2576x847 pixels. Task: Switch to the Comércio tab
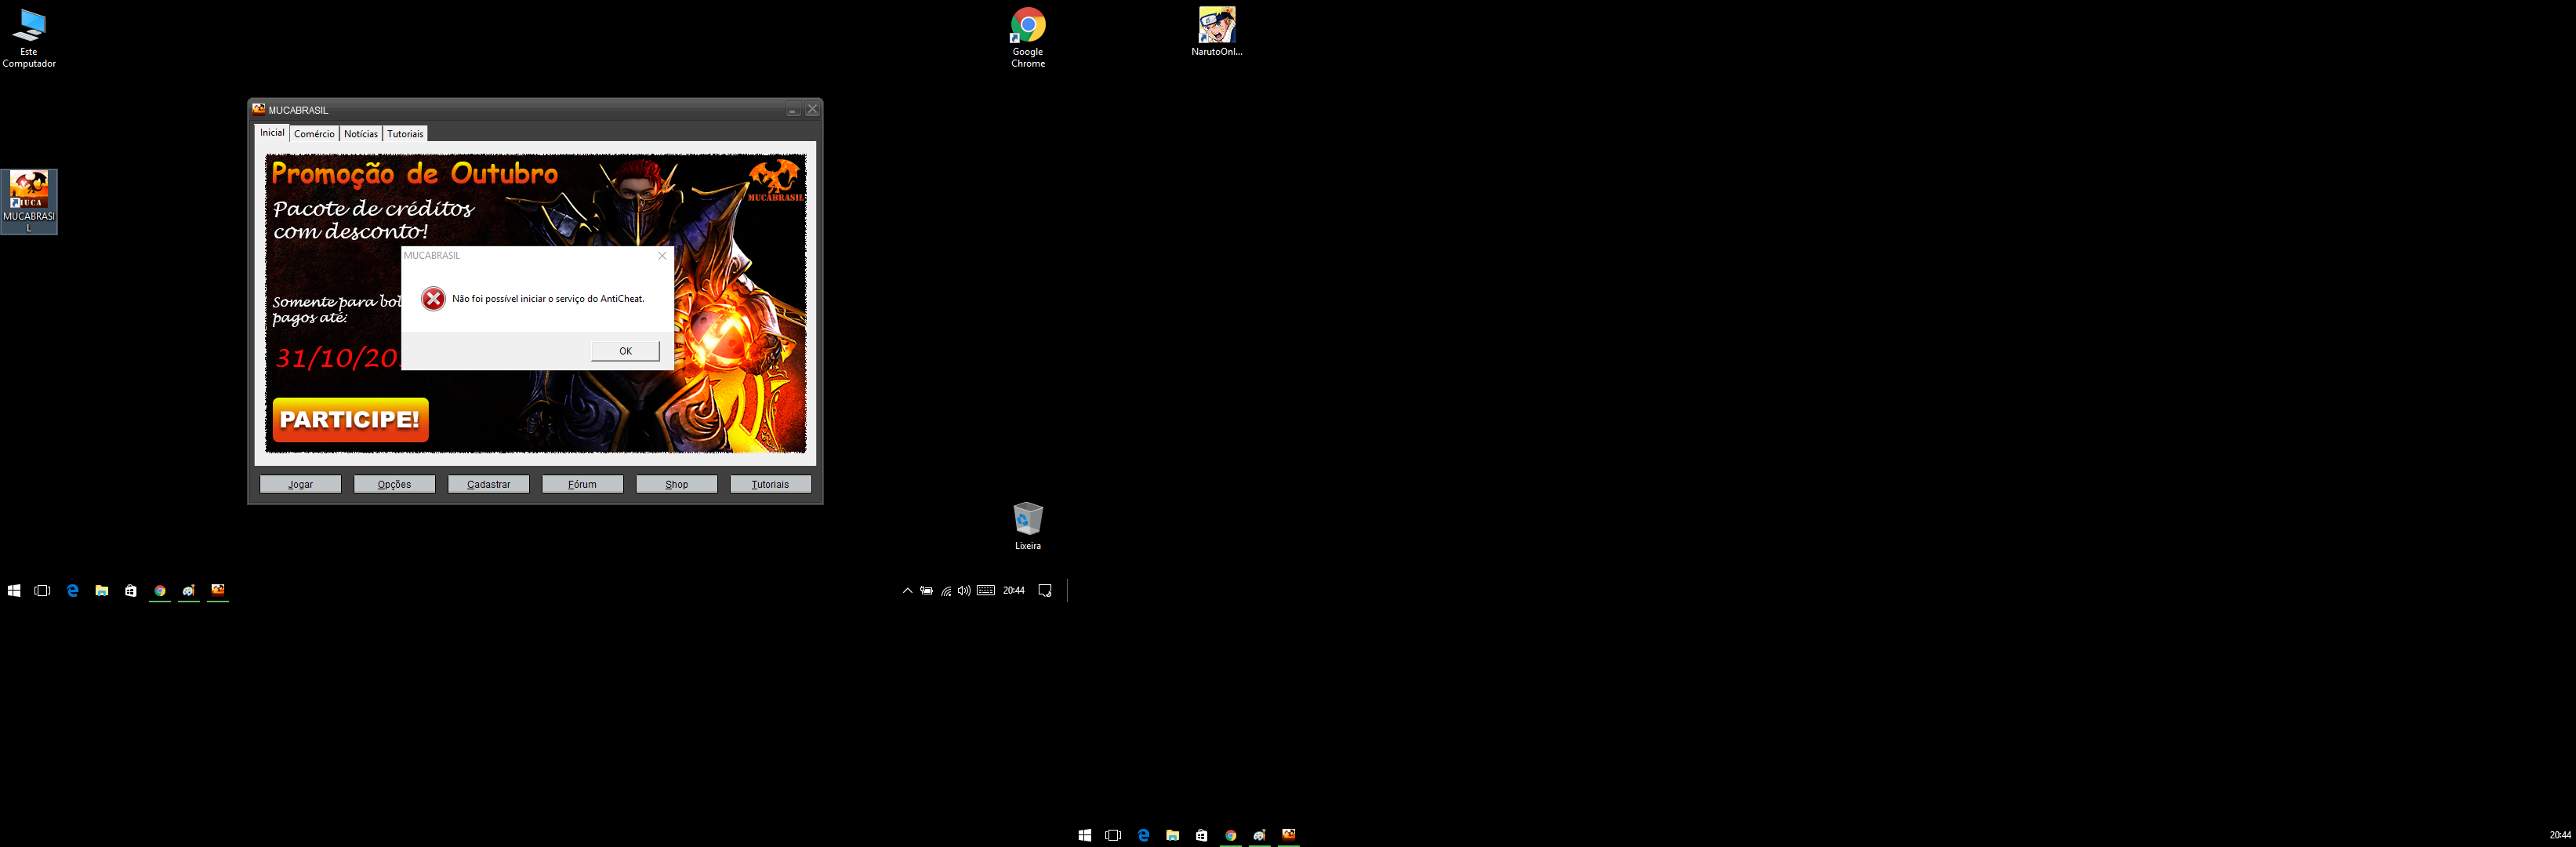pos(314,134)
